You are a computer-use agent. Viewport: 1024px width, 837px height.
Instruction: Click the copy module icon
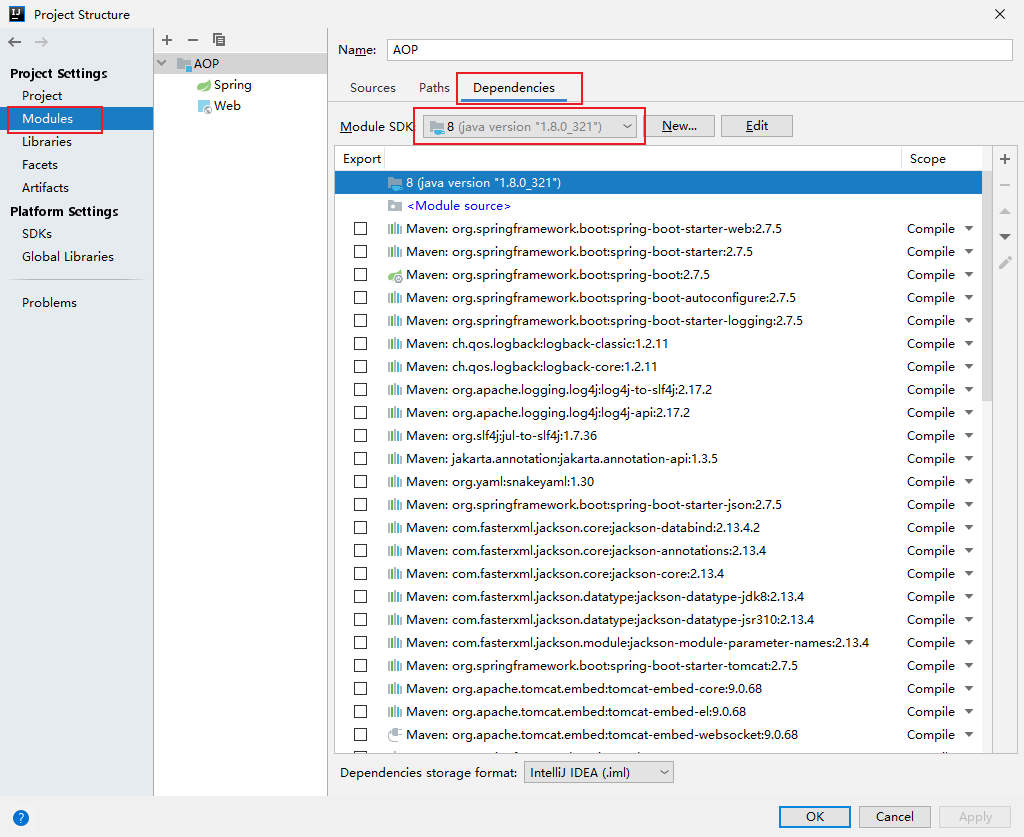point(219,40)
